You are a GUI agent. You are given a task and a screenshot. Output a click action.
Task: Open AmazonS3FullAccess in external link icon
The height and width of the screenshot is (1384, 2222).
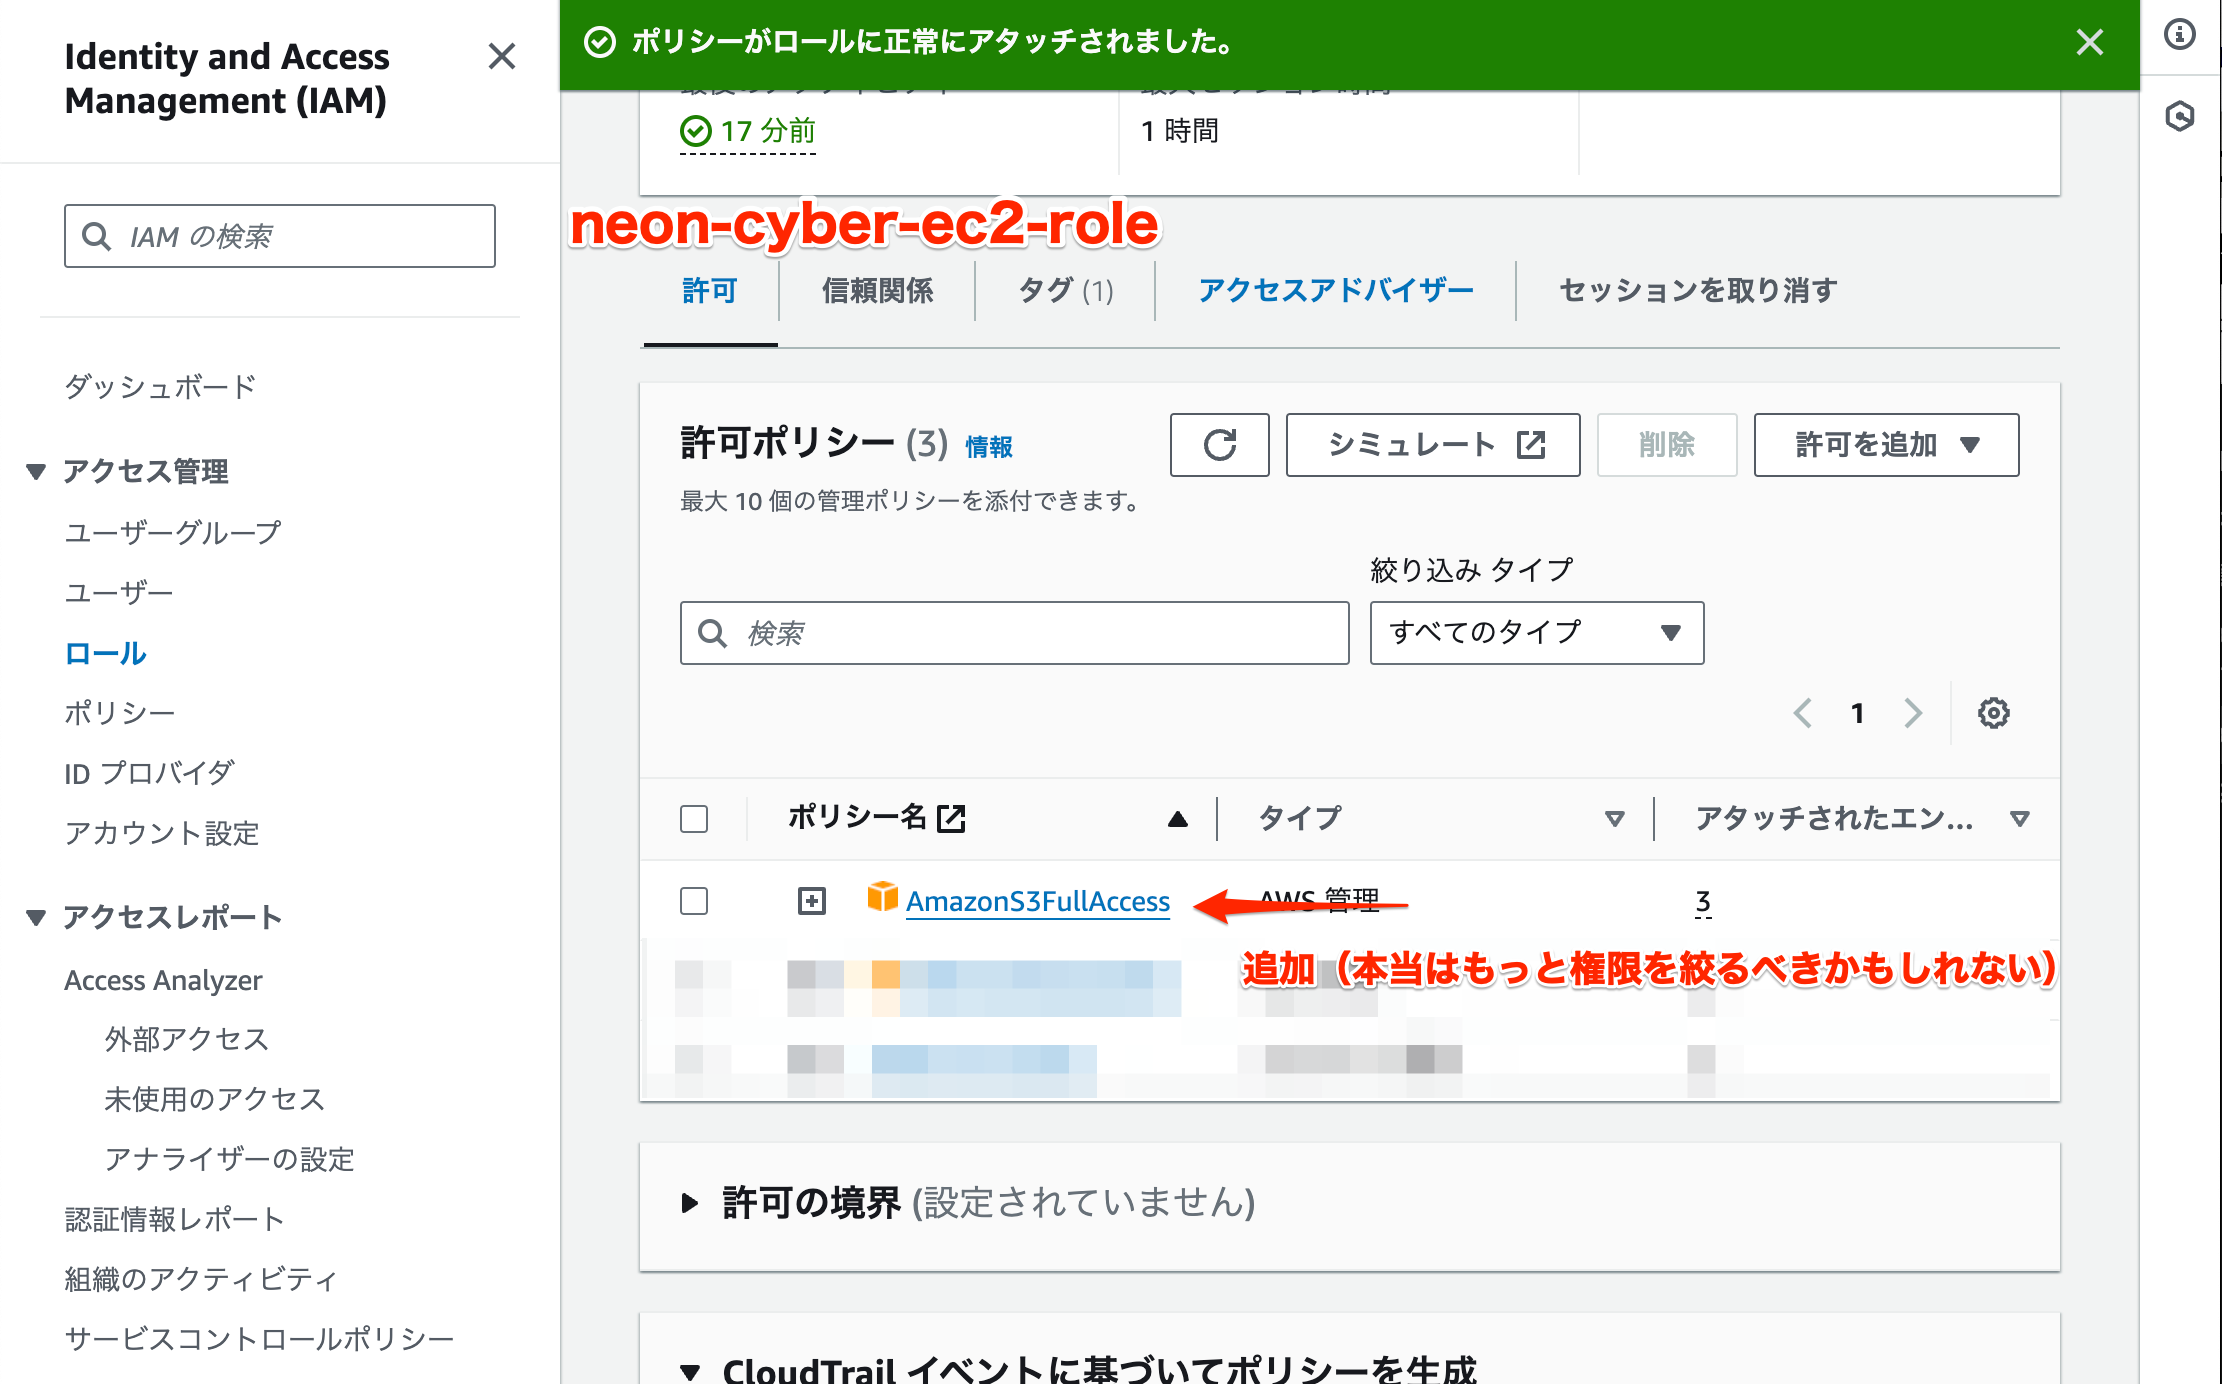[952, 817]
